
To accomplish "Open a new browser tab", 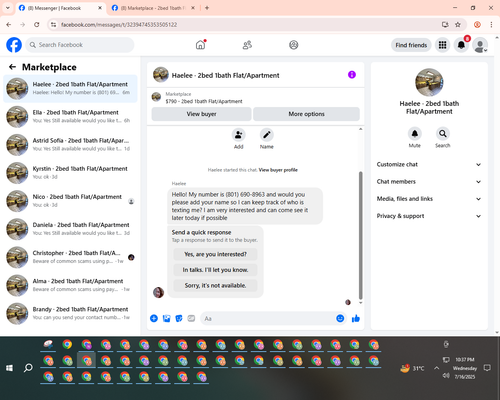I will point(207,8).
